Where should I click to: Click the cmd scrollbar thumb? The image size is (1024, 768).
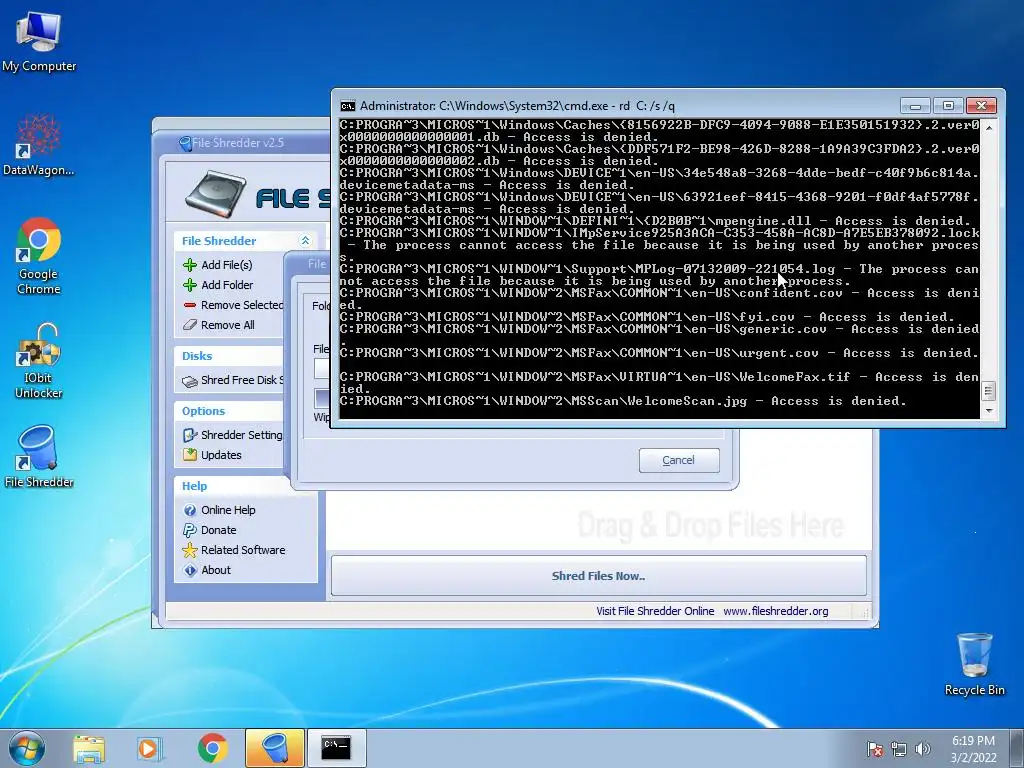point(988,391)
